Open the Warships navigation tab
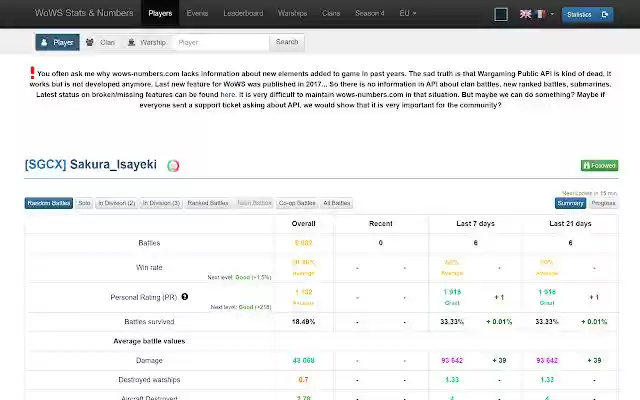 click(x=292, y=13)
